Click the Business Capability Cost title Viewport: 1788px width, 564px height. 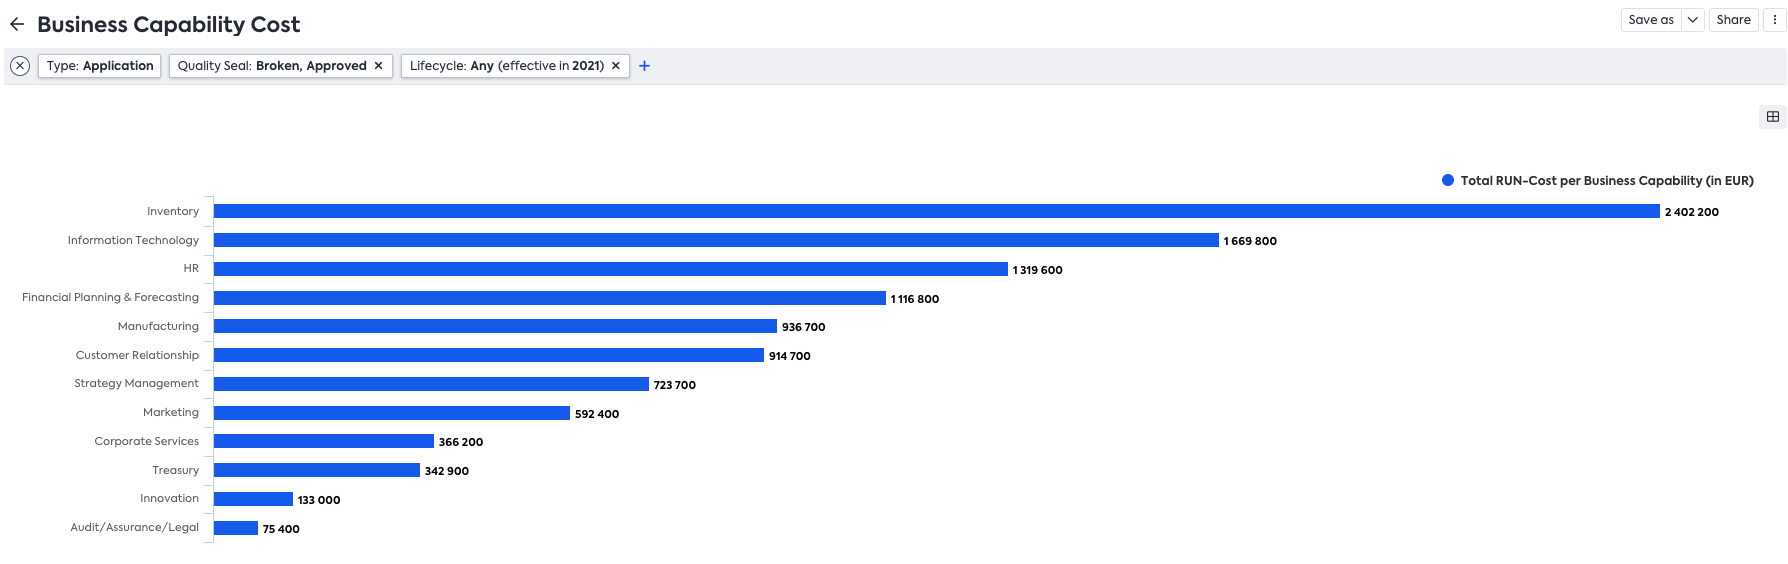point(169,24)
